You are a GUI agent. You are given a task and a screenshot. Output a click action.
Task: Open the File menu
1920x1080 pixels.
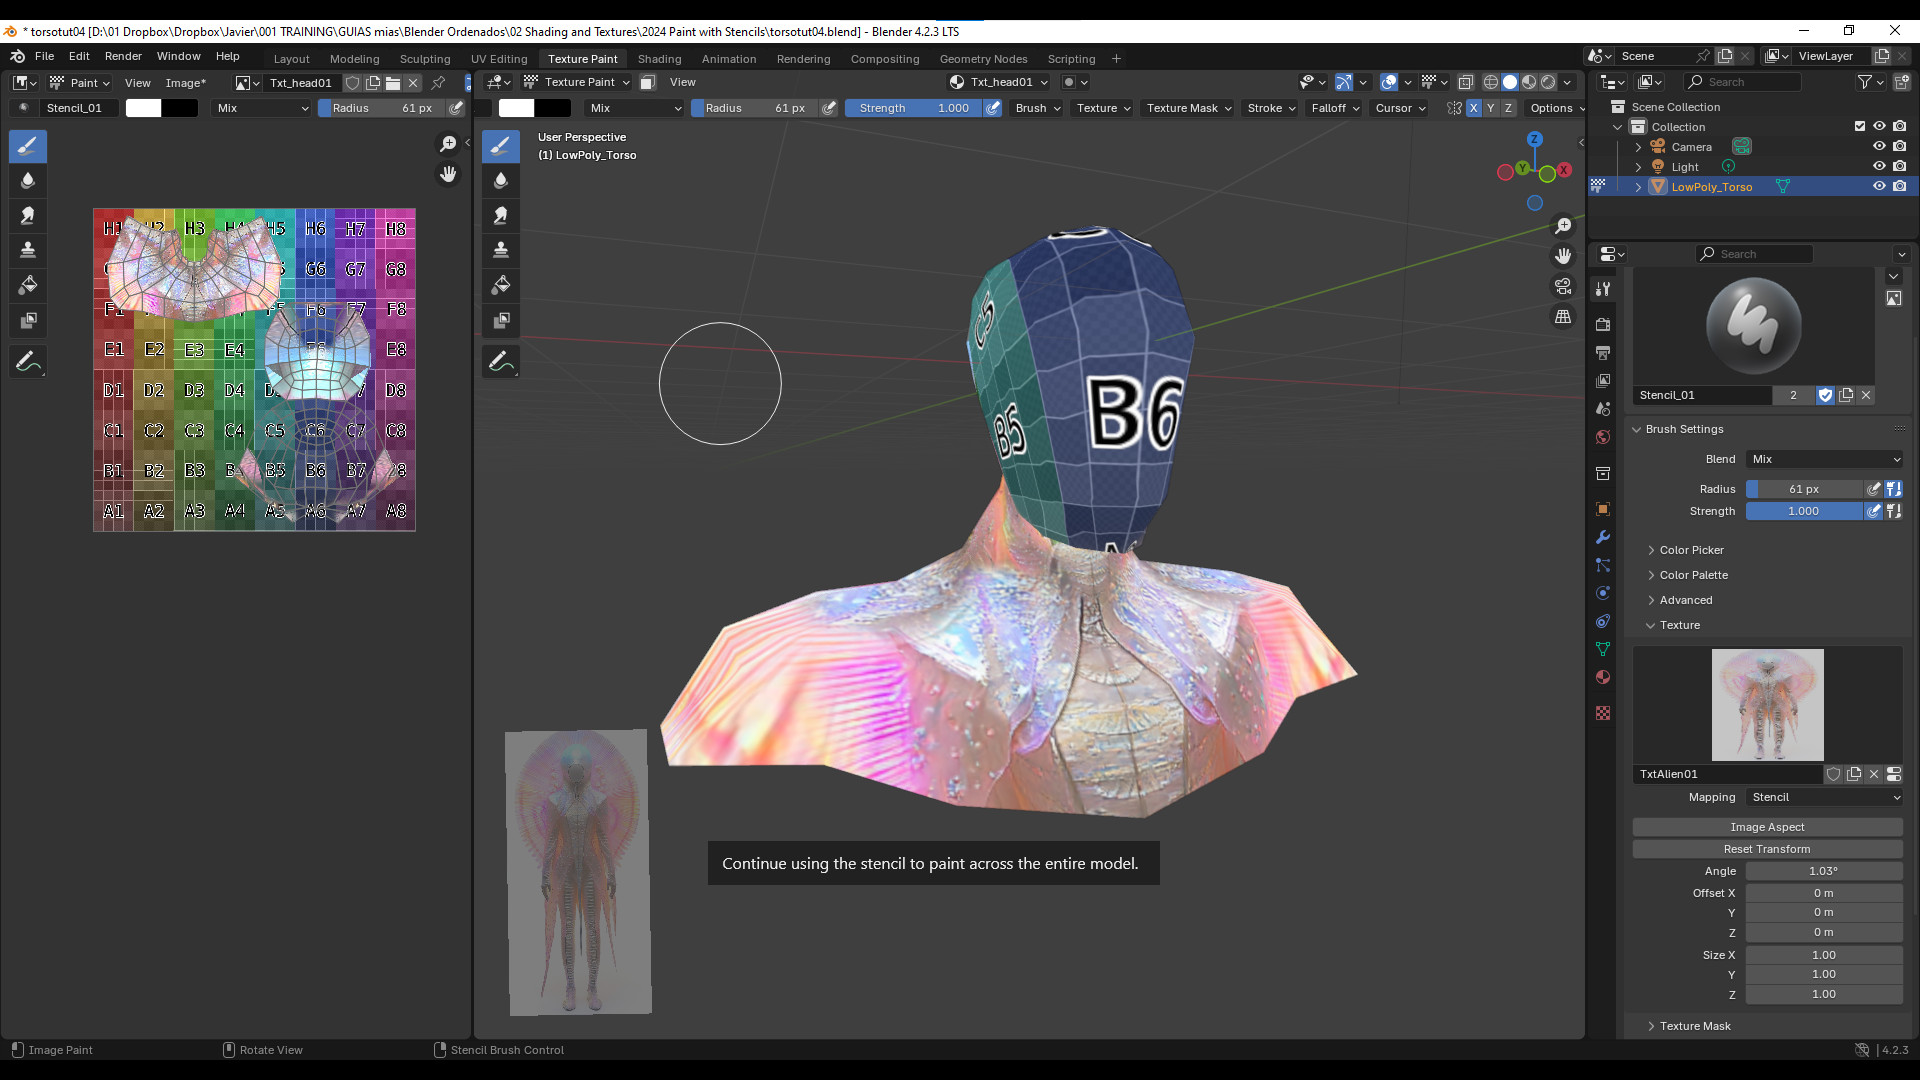(45, 56)
